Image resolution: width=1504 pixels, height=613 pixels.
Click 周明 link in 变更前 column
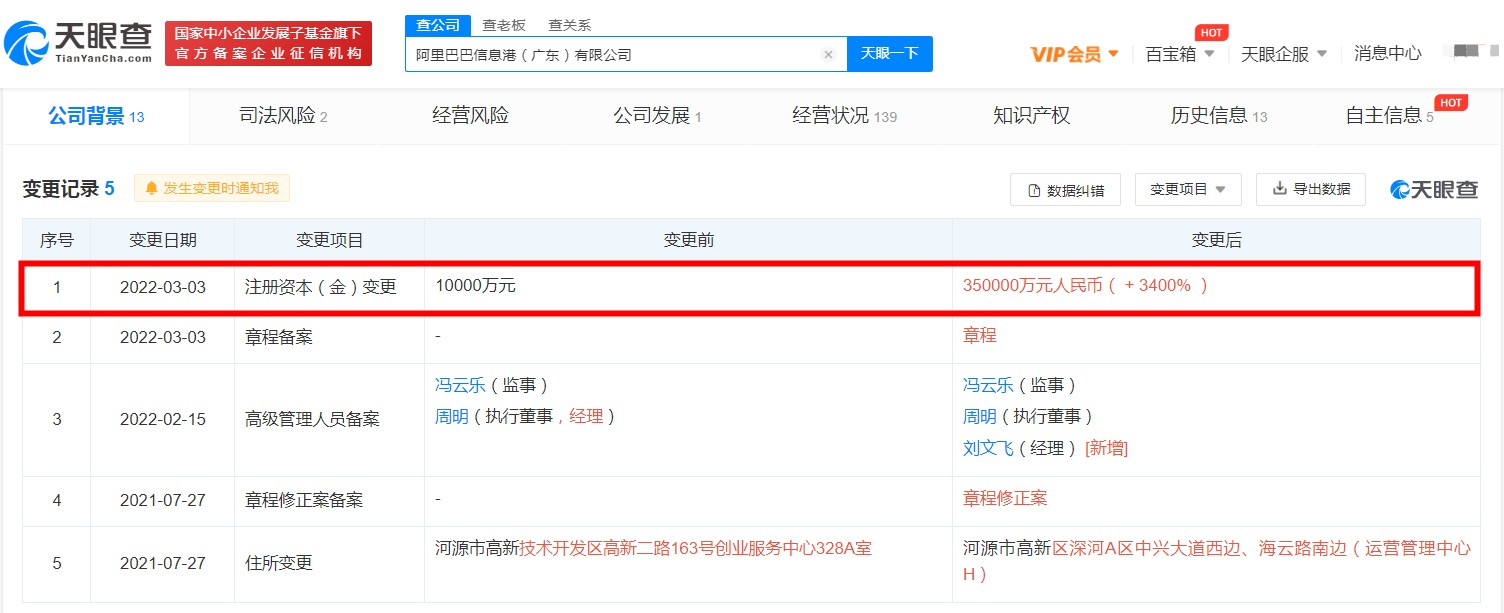click(452, 416)
